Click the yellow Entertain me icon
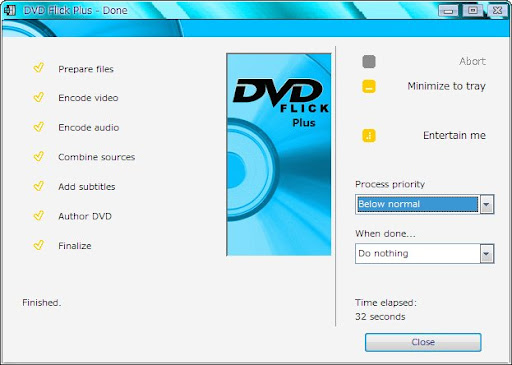The height and width of the screenshot is (365, 512). [x=369, y=136]
